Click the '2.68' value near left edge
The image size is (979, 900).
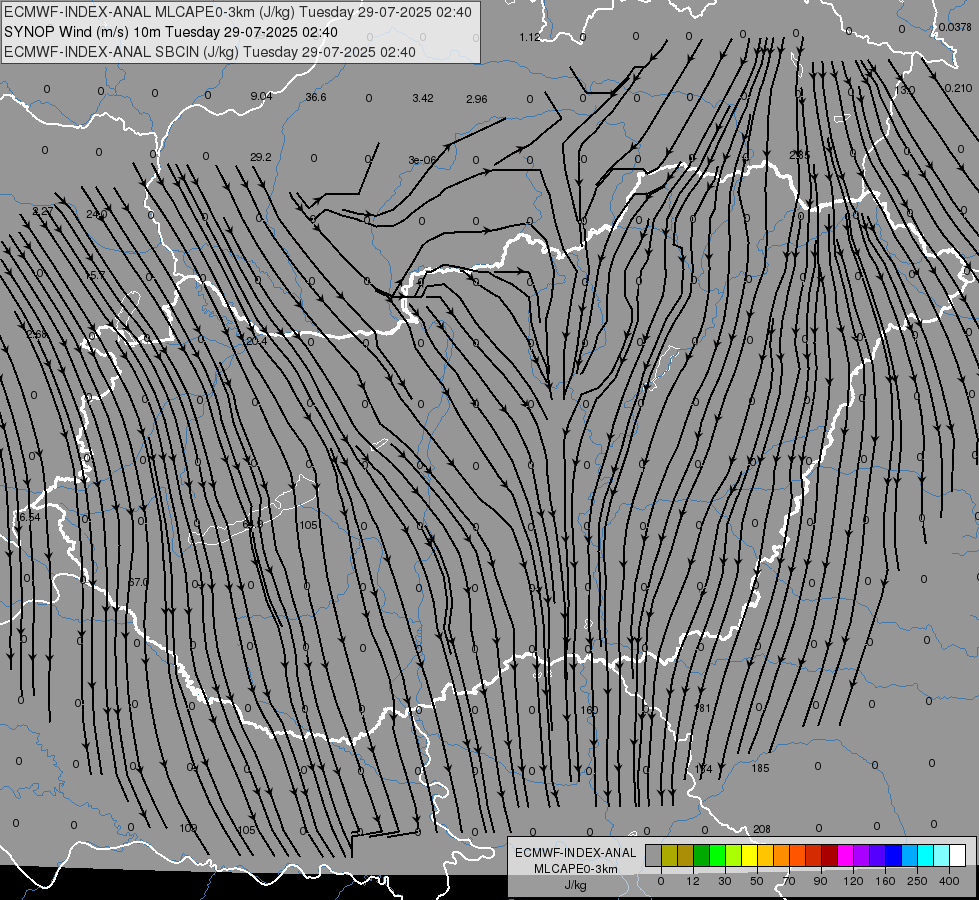click(x=36, y=334)
